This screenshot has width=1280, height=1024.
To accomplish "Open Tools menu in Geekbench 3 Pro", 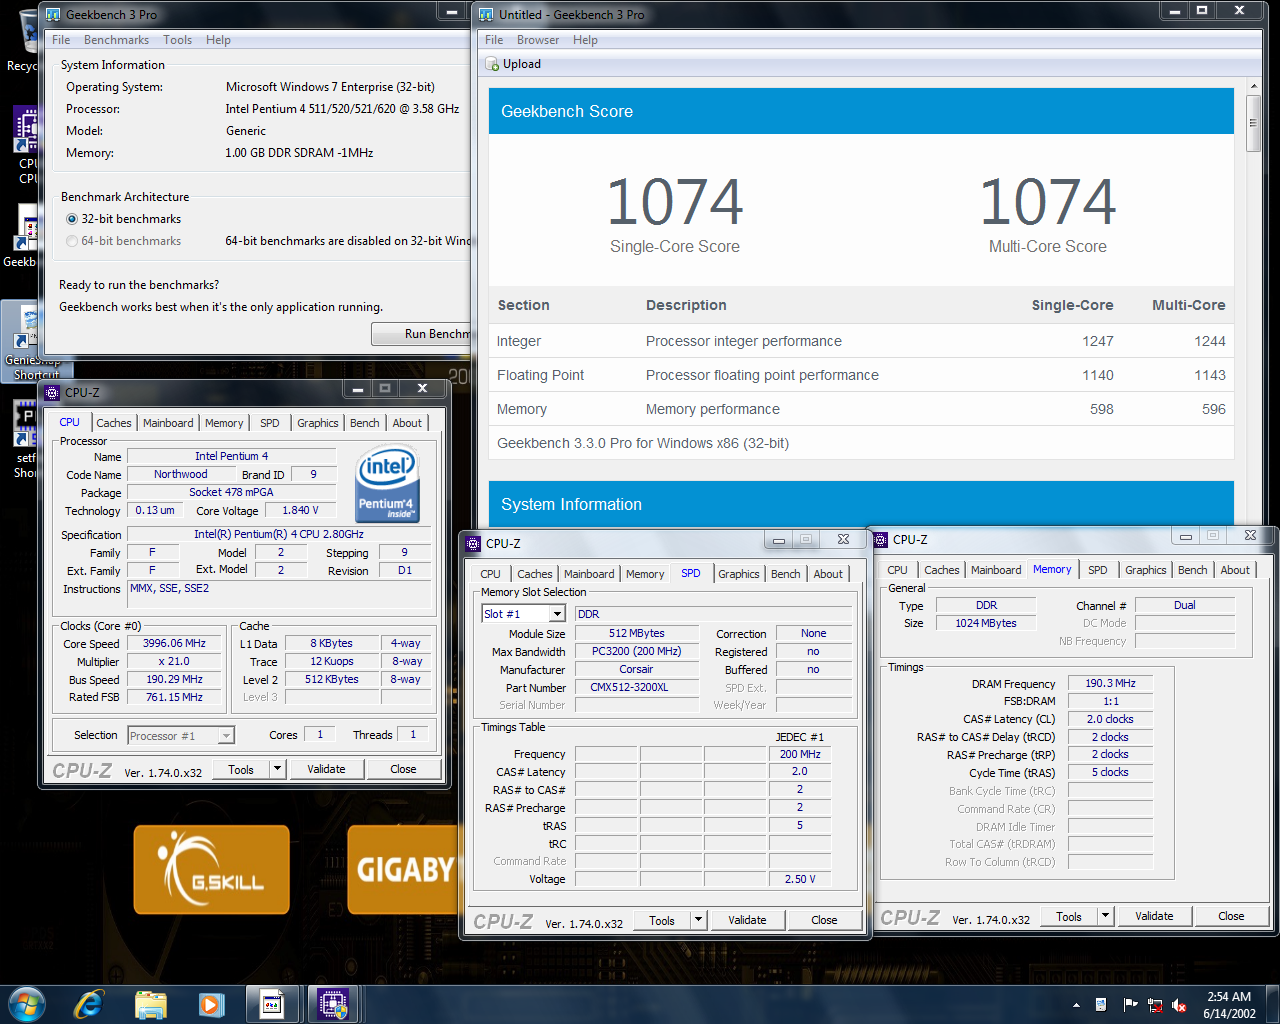I will coord(177,40).
